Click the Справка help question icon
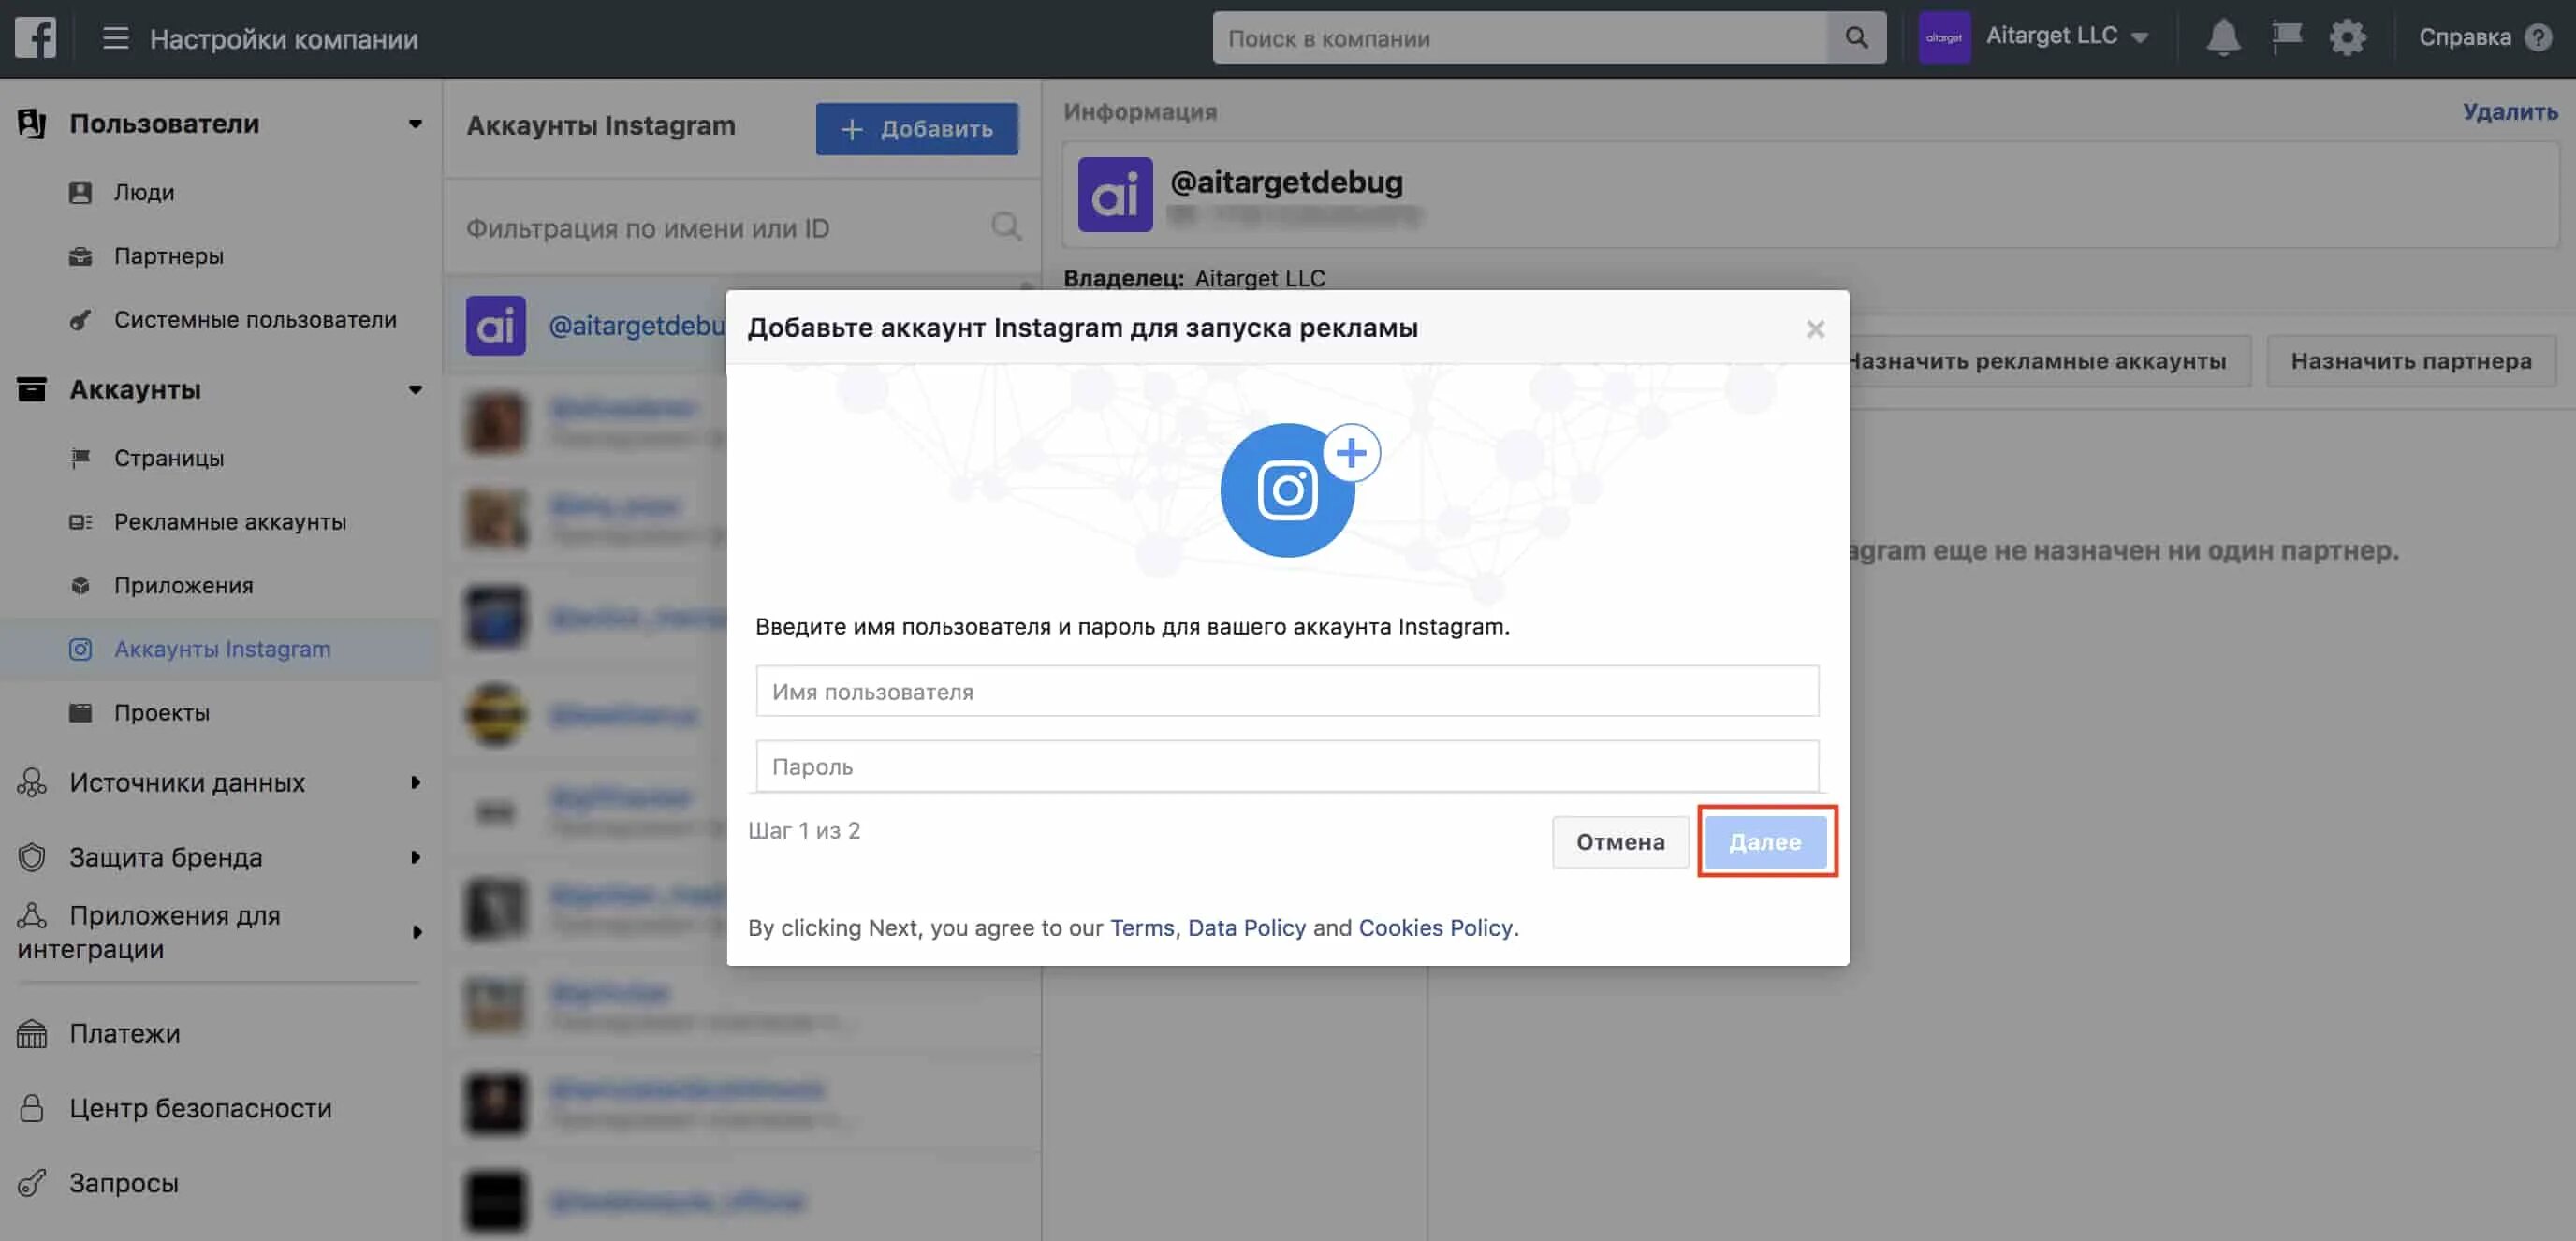The width and height of the screenshot is (2576, 1241). [2538, 38]
